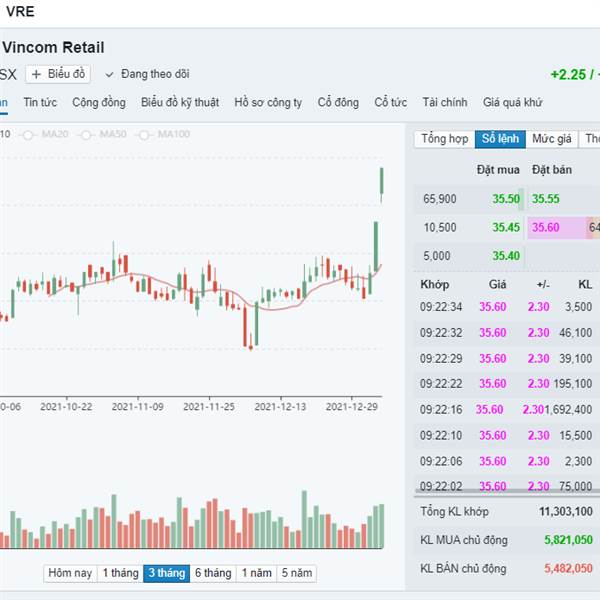Click the Đặt mua column header

(498, 170)
